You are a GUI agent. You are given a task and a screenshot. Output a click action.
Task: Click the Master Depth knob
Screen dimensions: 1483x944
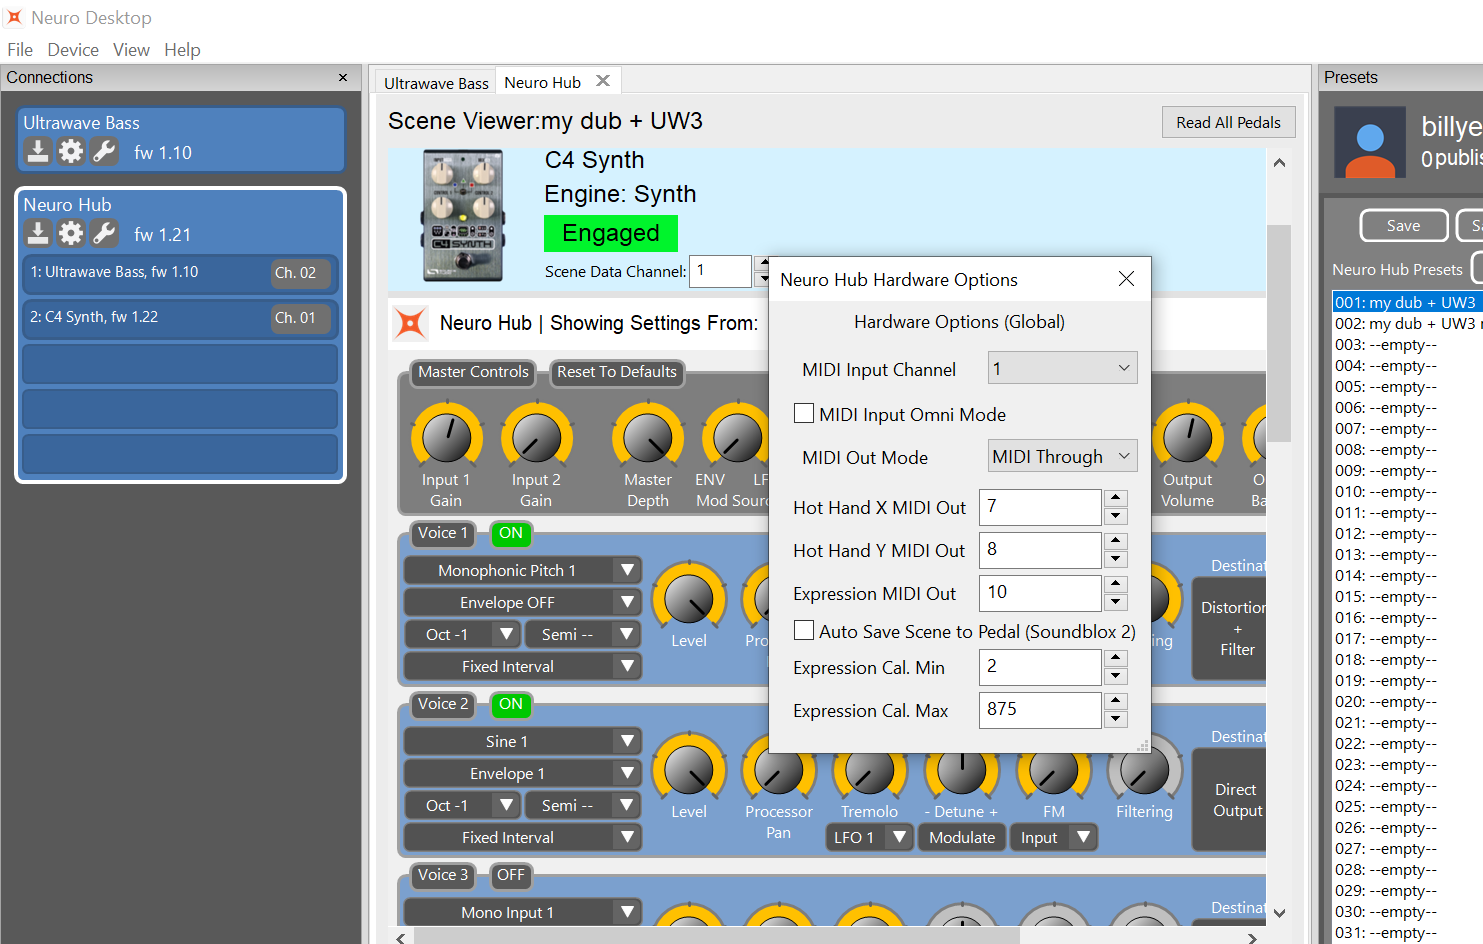(648, 437)
